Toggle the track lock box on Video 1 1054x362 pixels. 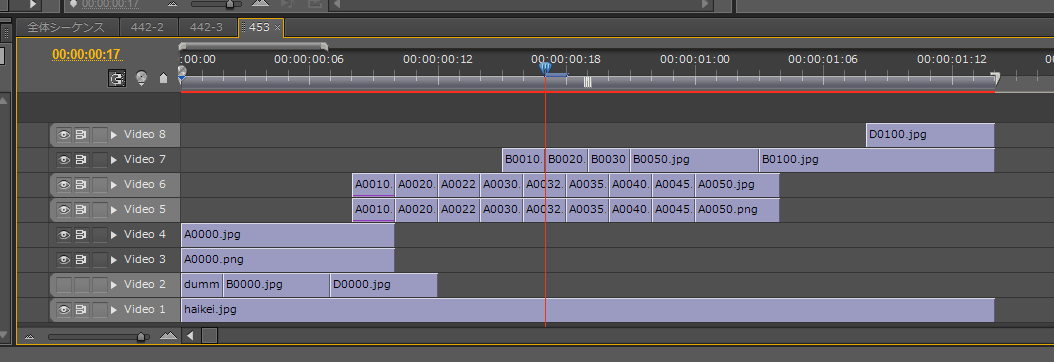click(x=99, y=310)
